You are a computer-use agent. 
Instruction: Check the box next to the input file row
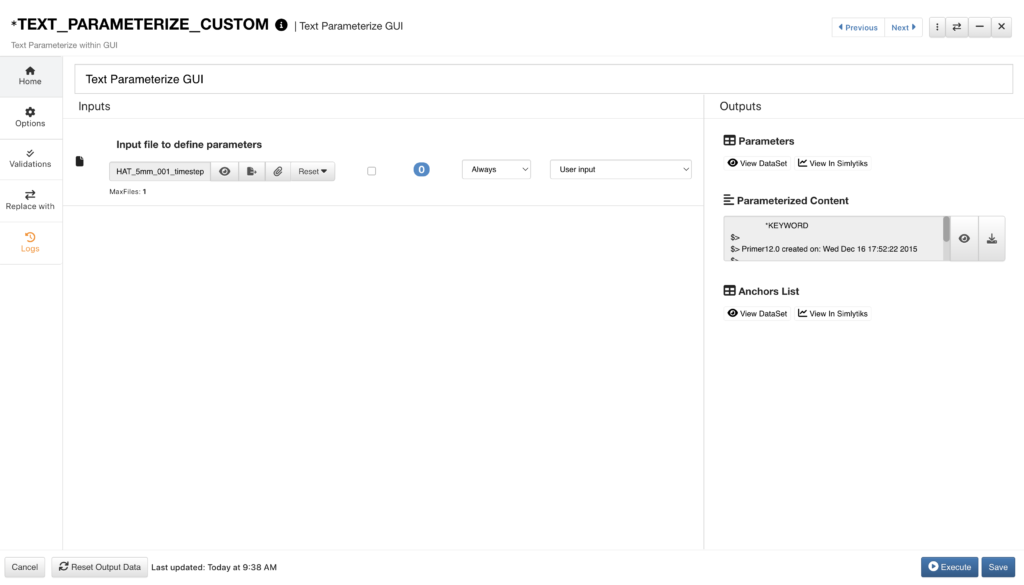coord(371,170)
